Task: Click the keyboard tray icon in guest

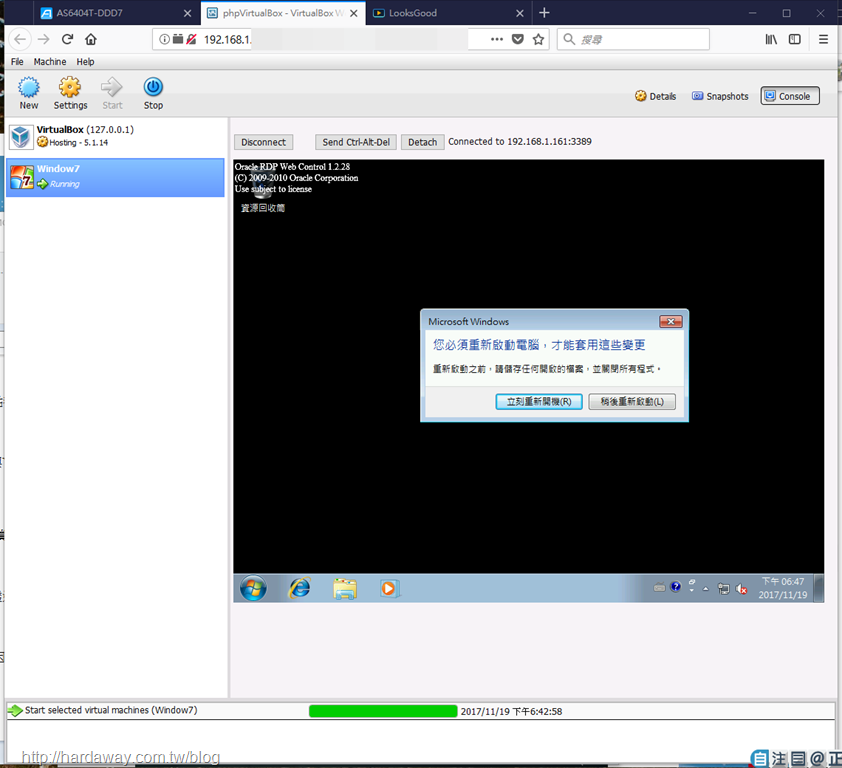Action: [659, 587]
